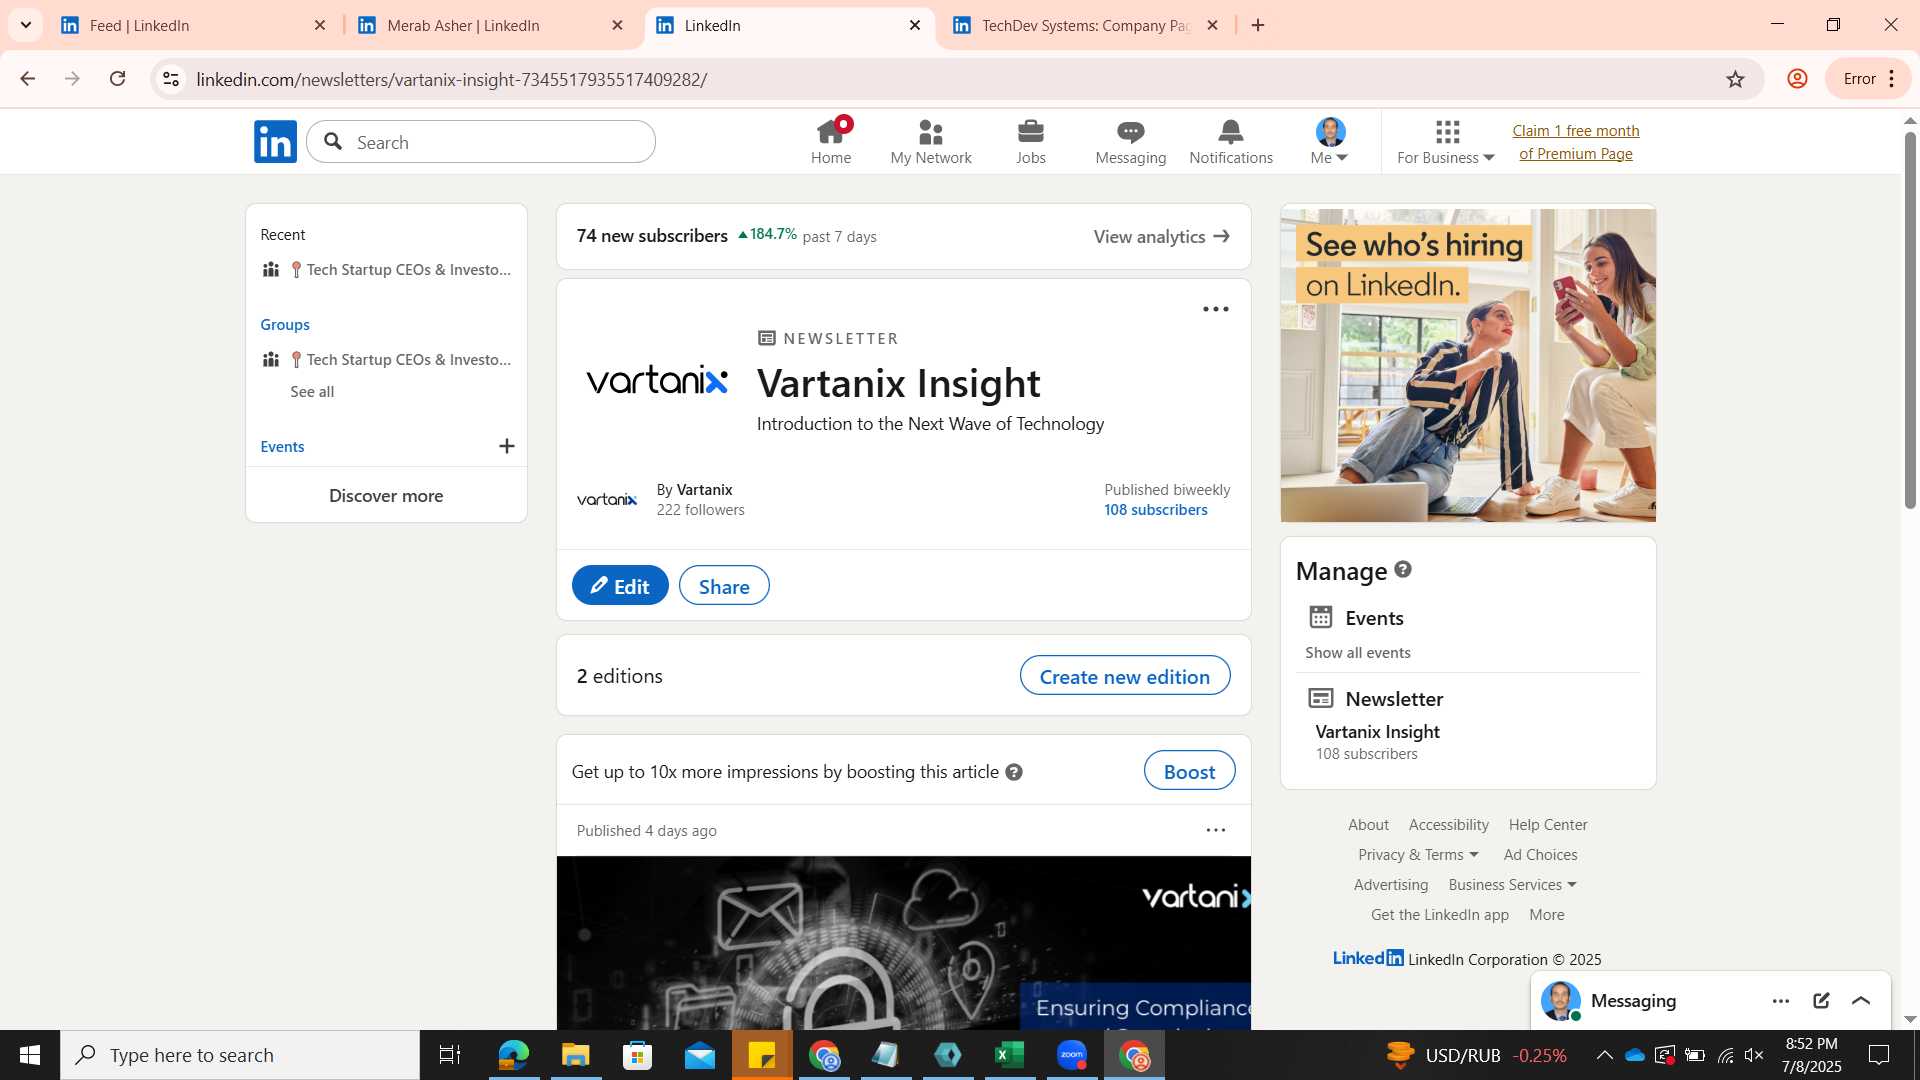Reload the current page
The height and width of the screenshot is (1080, 1920).
click(x=118, y=79)
